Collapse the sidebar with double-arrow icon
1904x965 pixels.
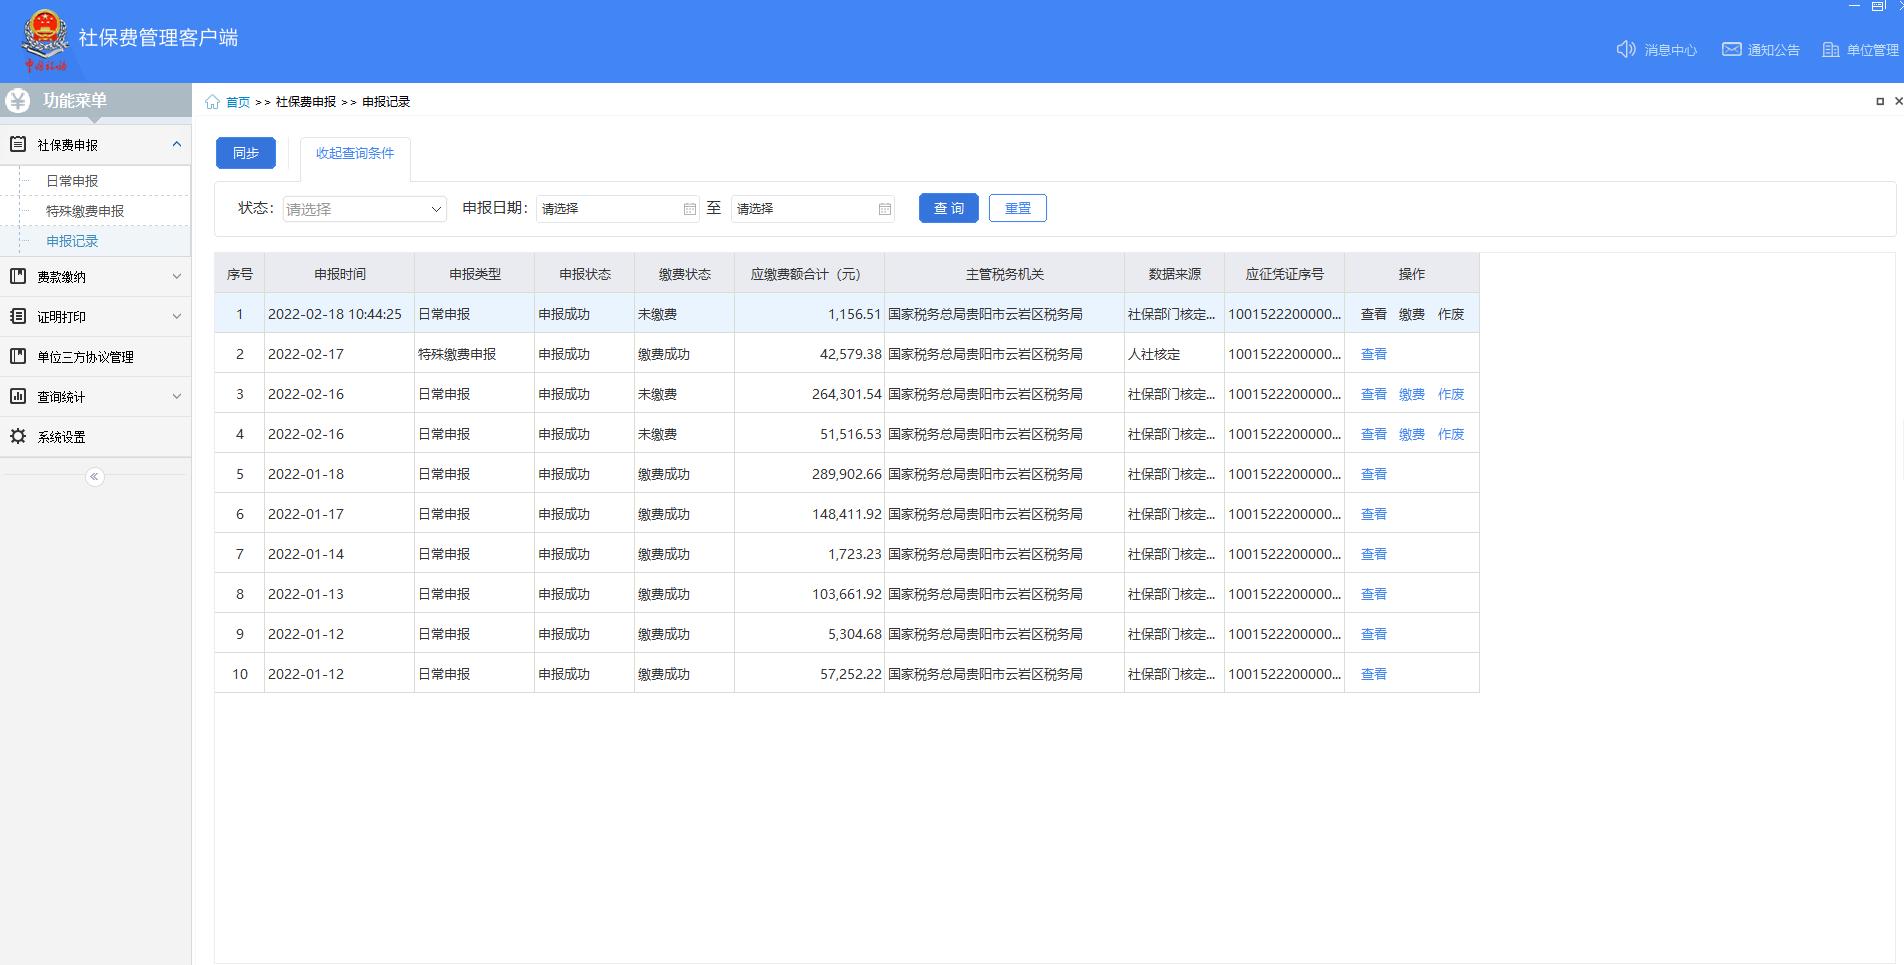(95, 477)
